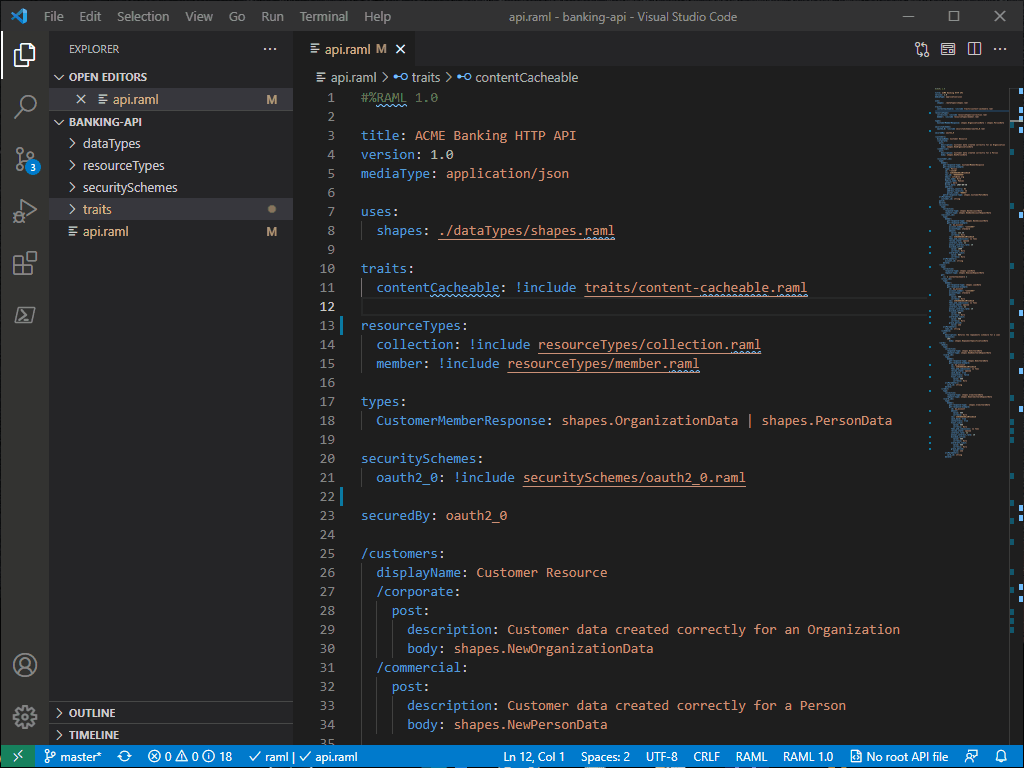Viewport: 1024px width, 768px height.
Task: Open the Edit menu
Action: [x=90, y=16]
